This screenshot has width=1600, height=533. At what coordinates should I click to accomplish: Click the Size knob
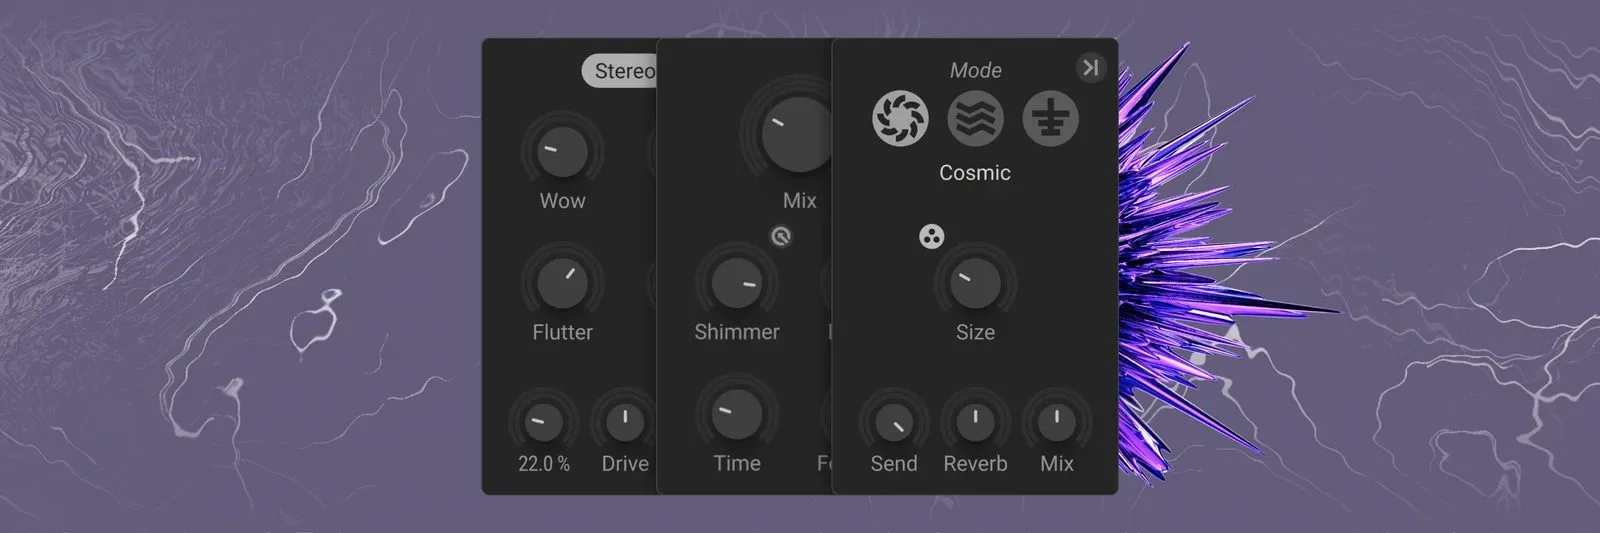pos(975,283)
